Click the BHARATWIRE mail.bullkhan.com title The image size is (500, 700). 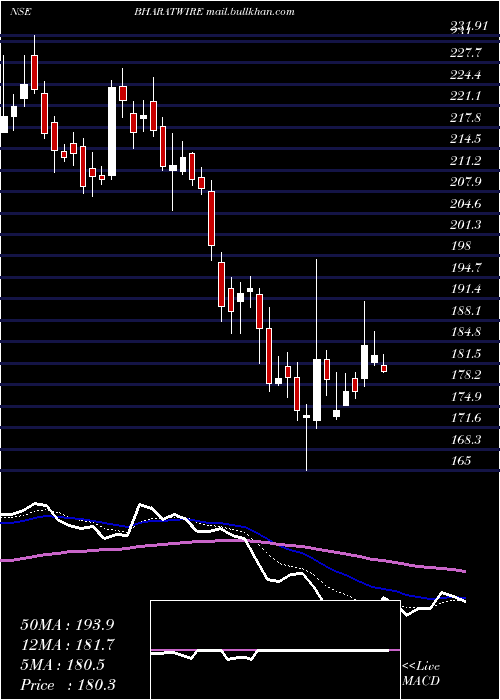tap(214, 12)
